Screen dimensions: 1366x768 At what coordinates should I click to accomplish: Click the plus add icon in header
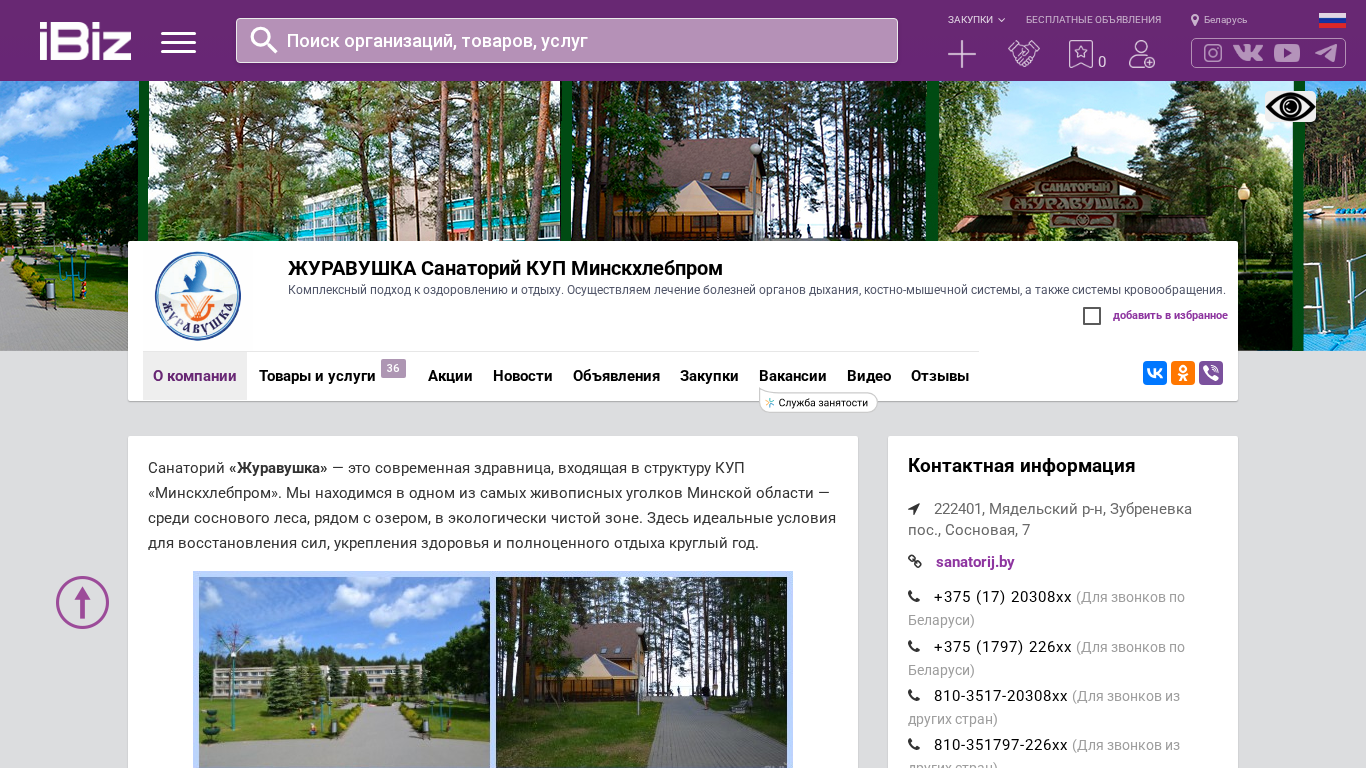[962, 54]
